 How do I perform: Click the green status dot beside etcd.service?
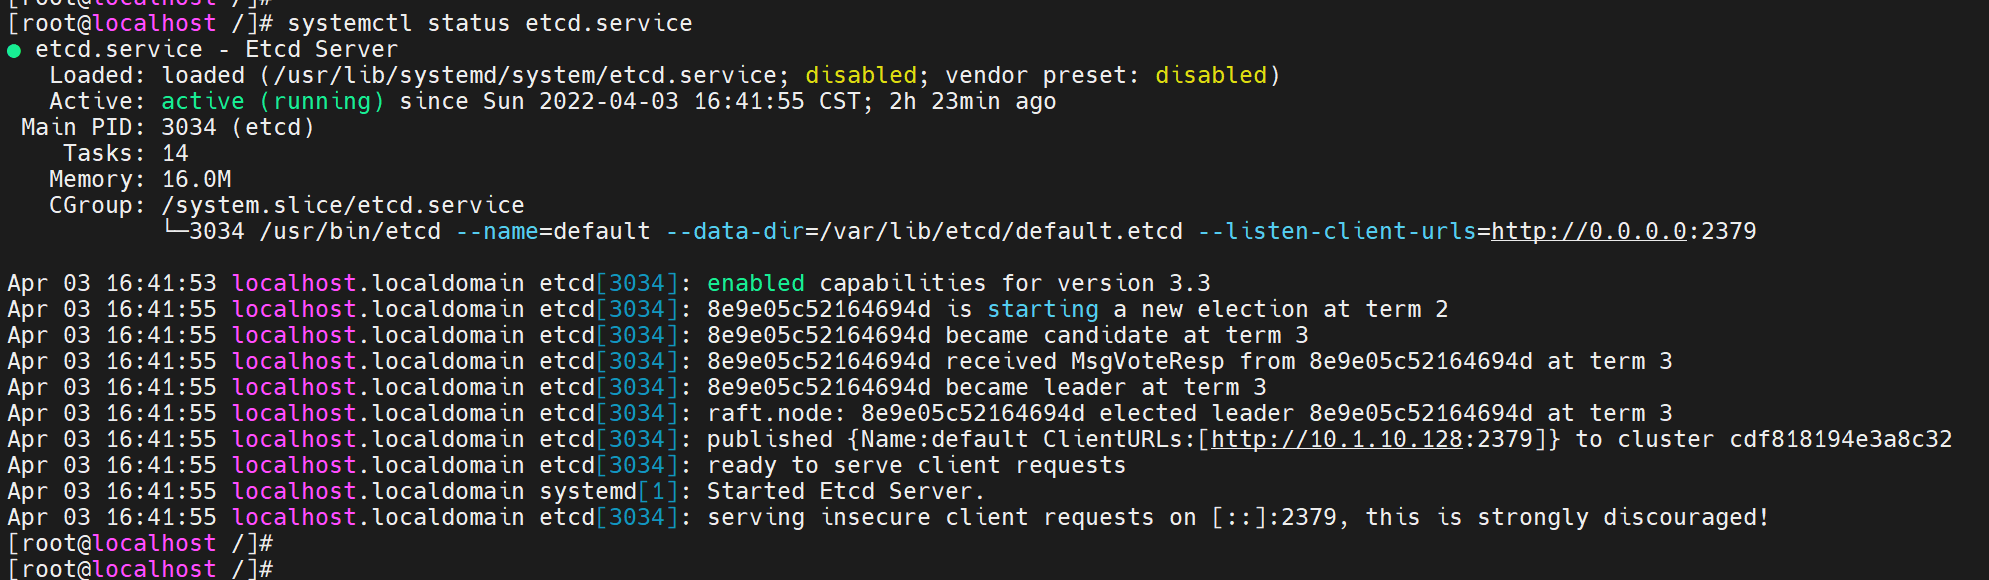pos(14,51)
